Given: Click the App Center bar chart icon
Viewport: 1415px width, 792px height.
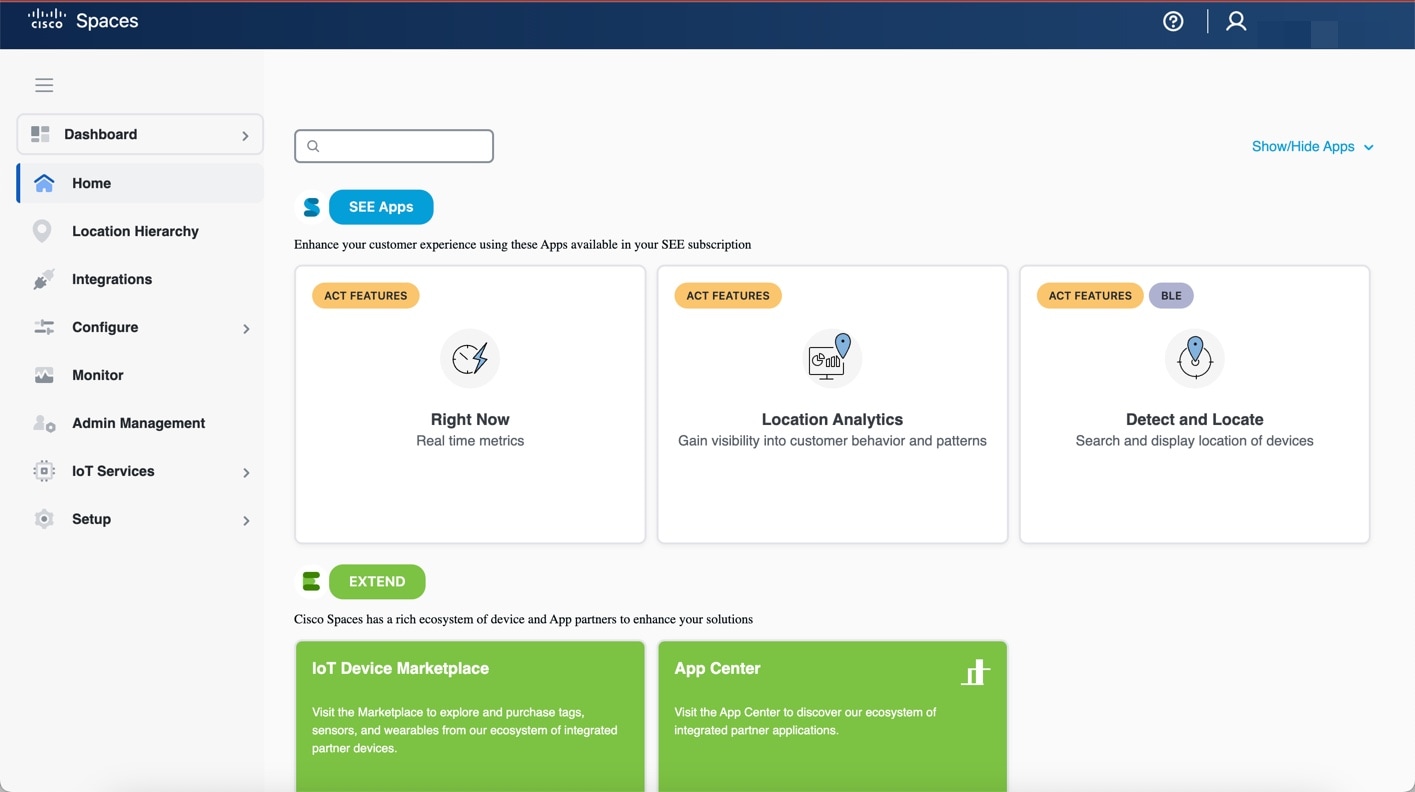Looking at the screenshot, I should 975,672.
